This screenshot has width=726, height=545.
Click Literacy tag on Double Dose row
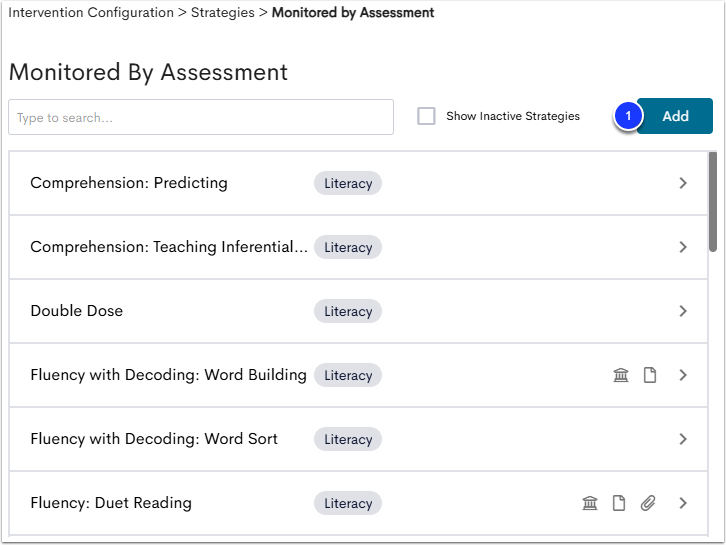(x=348, y=311)
